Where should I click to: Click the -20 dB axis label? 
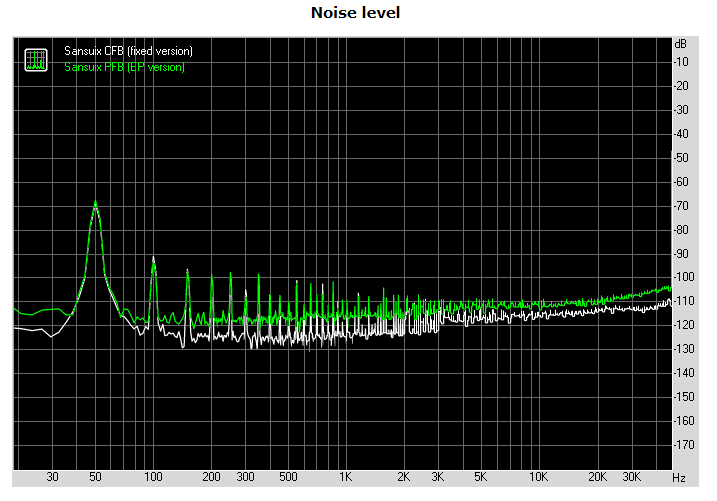[x=682, y=86]
